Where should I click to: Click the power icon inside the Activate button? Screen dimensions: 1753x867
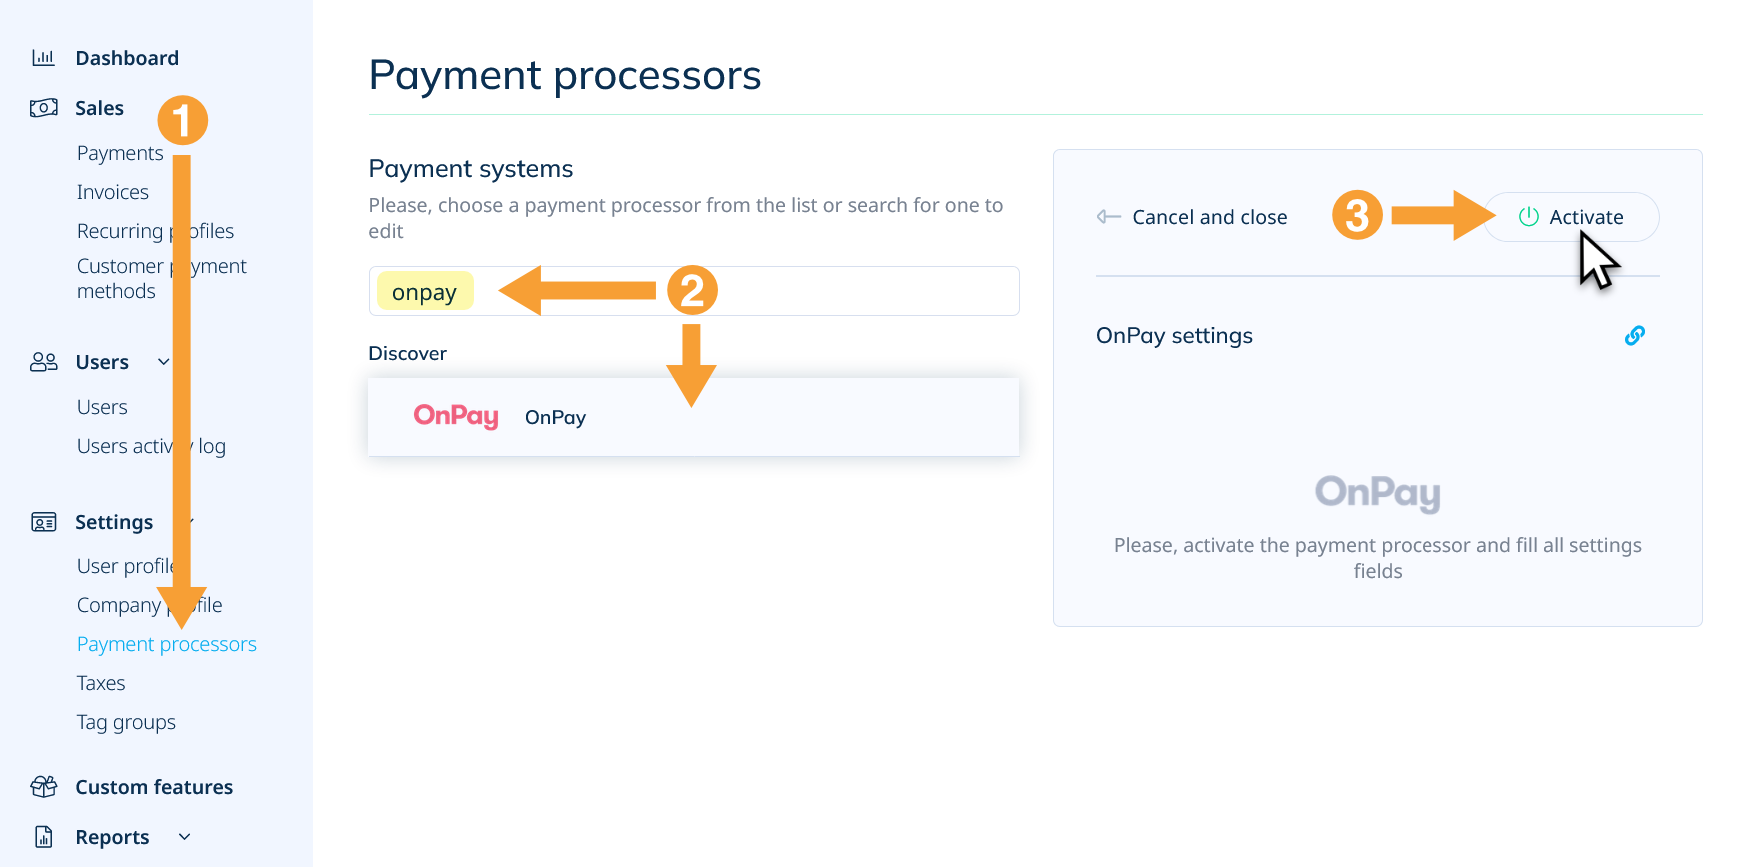1528,216
